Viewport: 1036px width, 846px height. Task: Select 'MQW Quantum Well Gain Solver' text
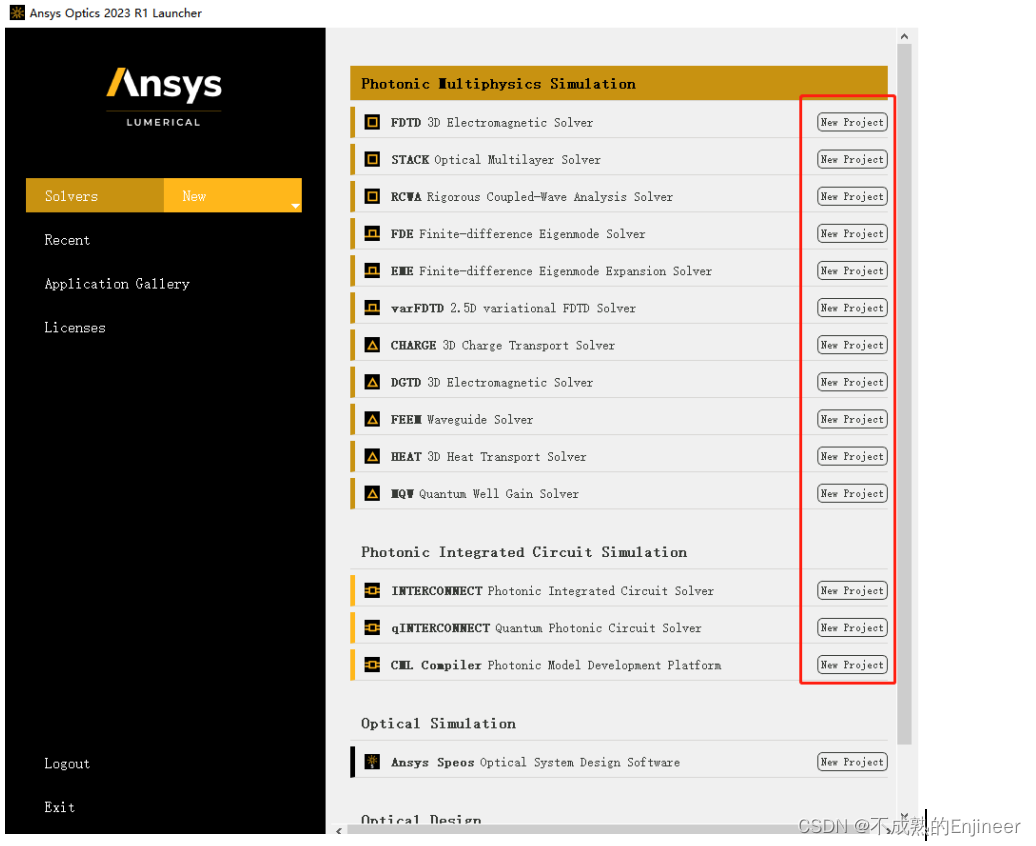coord(484,493)
